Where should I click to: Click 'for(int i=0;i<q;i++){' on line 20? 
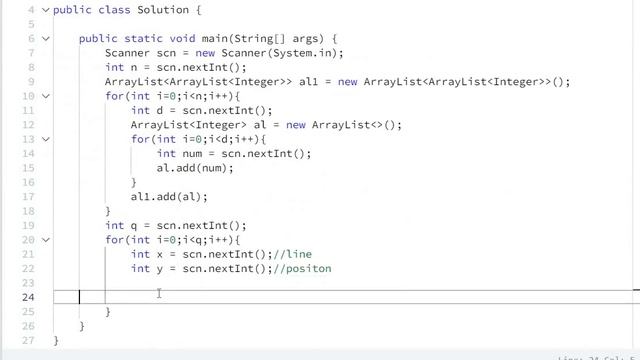[x=173, y=240]
